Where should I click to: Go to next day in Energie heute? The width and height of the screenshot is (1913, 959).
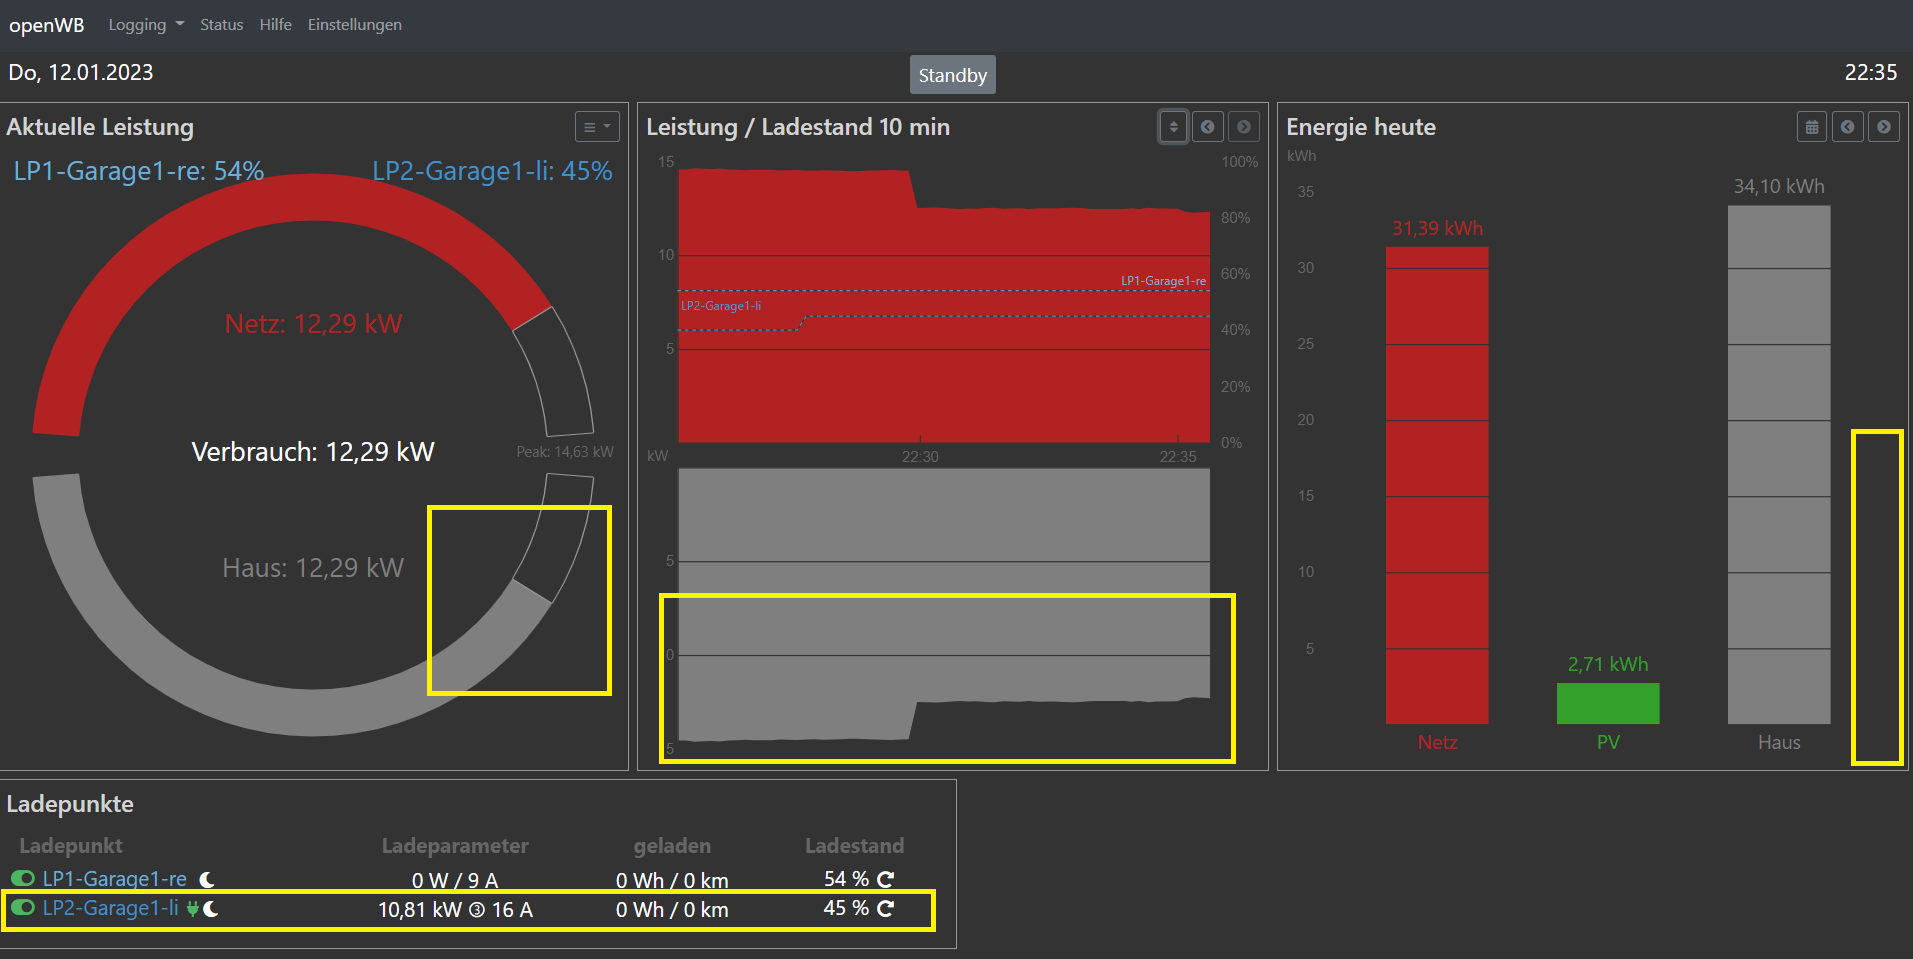[1883, 127]
